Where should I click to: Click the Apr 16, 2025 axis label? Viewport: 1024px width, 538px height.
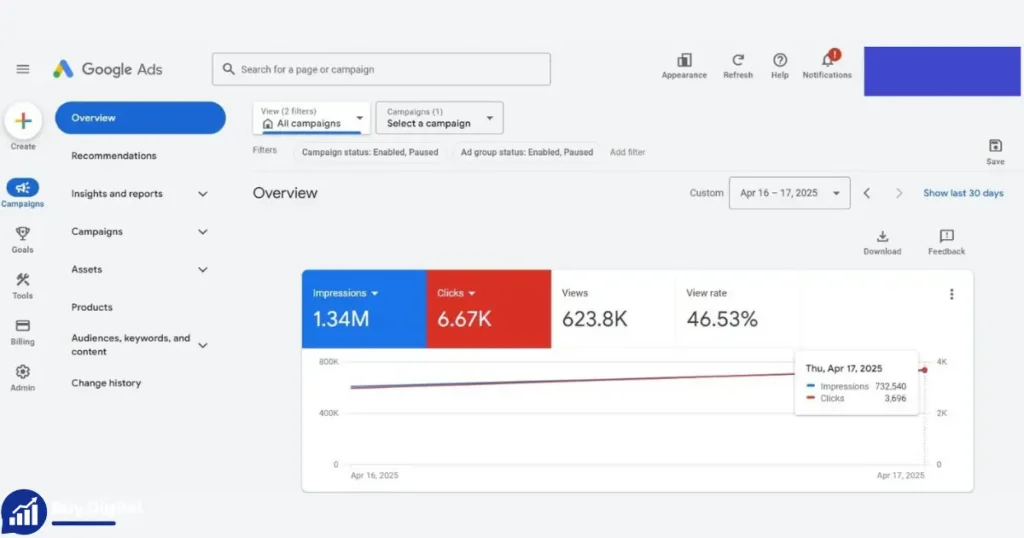click(374, 475)
